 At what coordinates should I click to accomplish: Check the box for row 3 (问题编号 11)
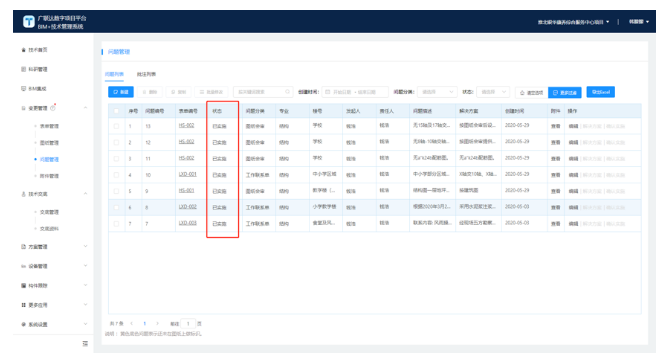(x=116, y=158)
